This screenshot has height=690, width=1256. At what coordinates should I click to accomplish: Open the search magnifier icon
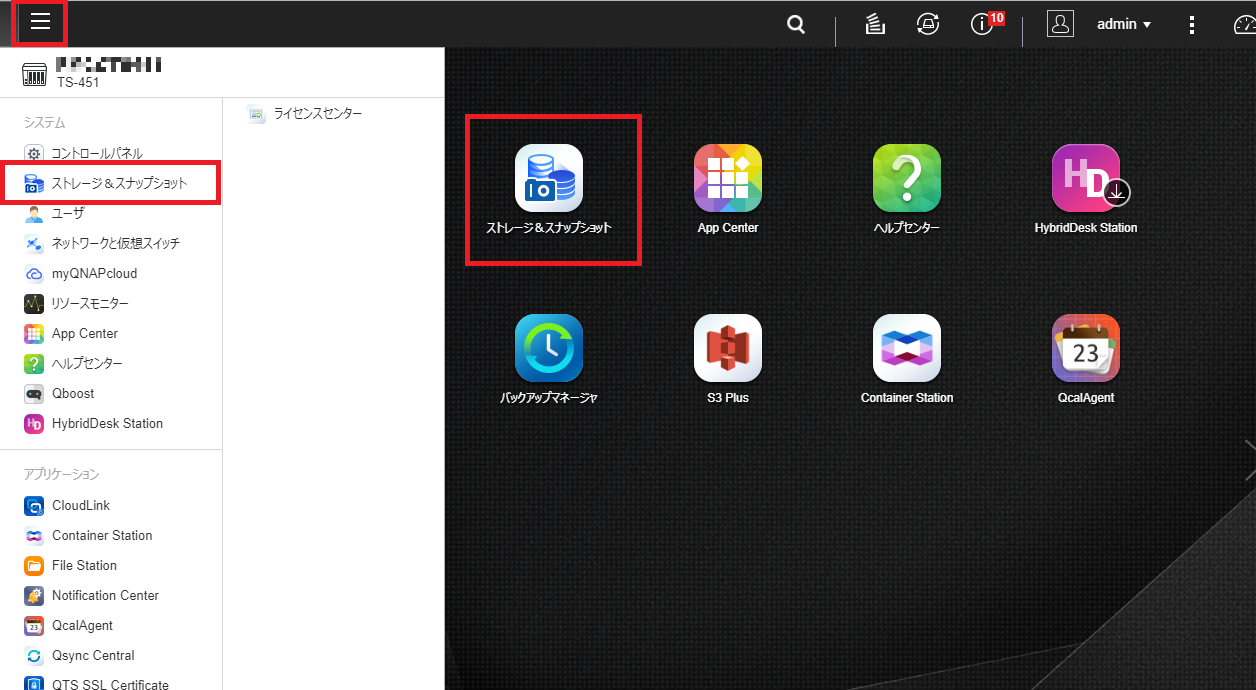(796, 24)
